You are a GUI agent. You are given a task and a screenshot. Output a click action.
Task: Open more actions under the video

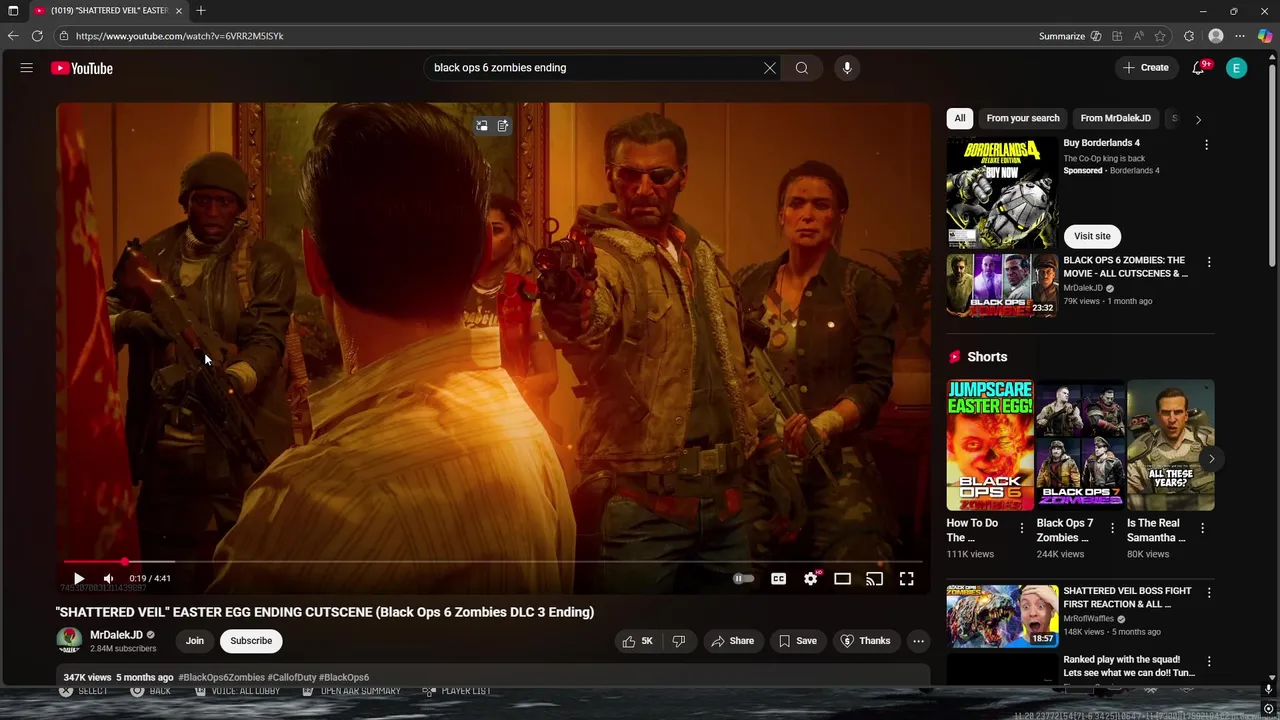(x=918, y=641)
